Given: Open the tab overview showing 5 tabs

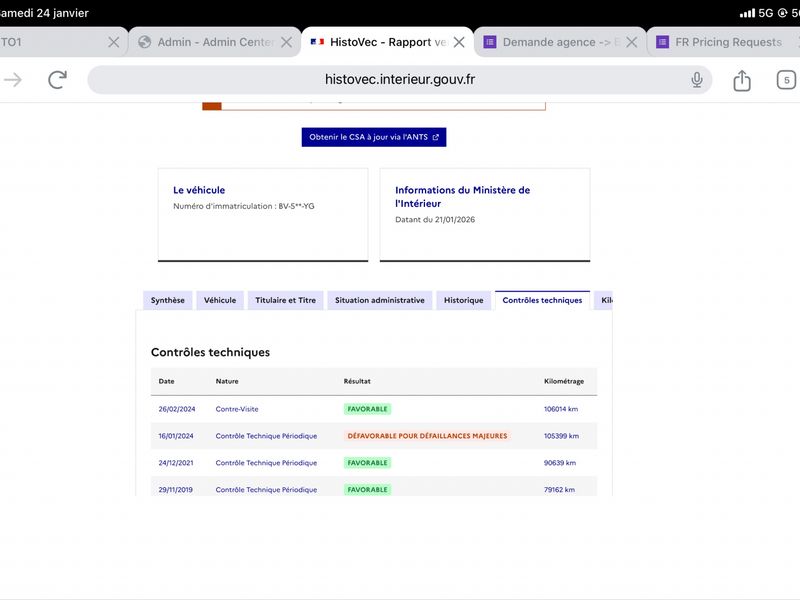Looking at the screenshot, I should (787, 80).
